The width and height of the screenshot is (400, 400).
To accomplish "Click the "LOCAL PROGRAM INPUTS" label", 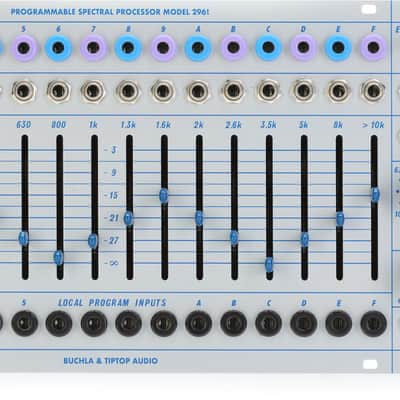I will (x=112, y=303).
